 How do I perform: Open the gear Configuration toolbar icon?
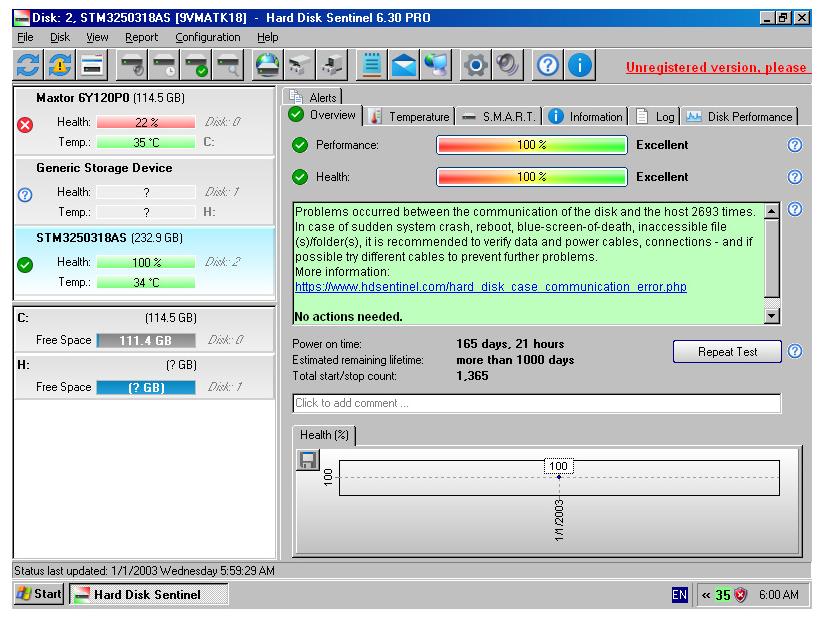(x=475, y=66)
